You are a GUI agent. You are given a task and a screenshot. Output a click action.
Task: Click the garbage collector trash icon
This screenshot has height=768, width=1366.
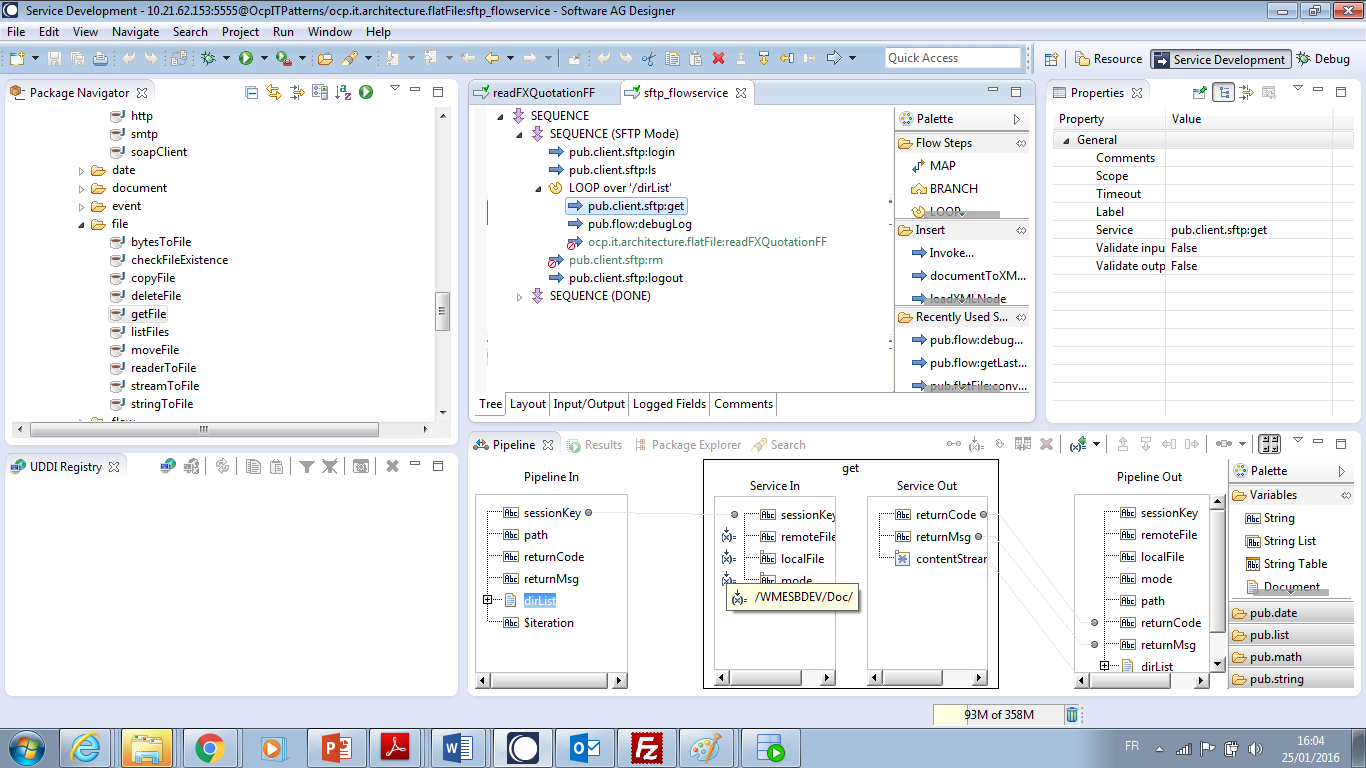point(1072,715)
